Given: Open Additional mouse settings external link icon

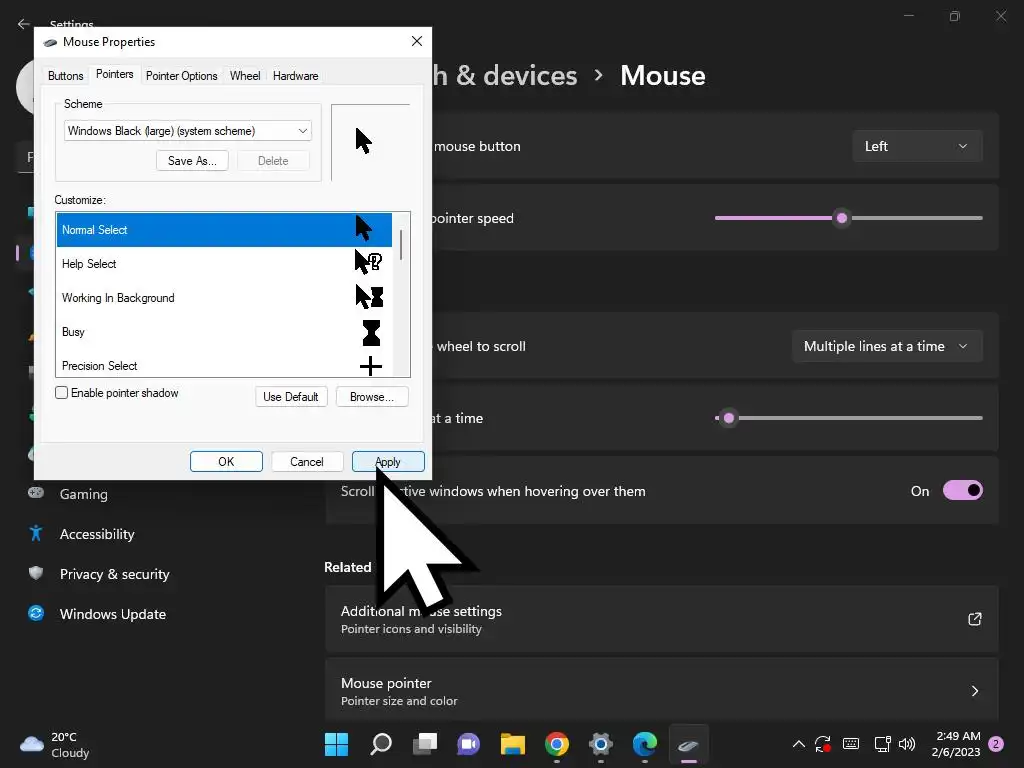Looking at the screenshot, I should point(974,618).
